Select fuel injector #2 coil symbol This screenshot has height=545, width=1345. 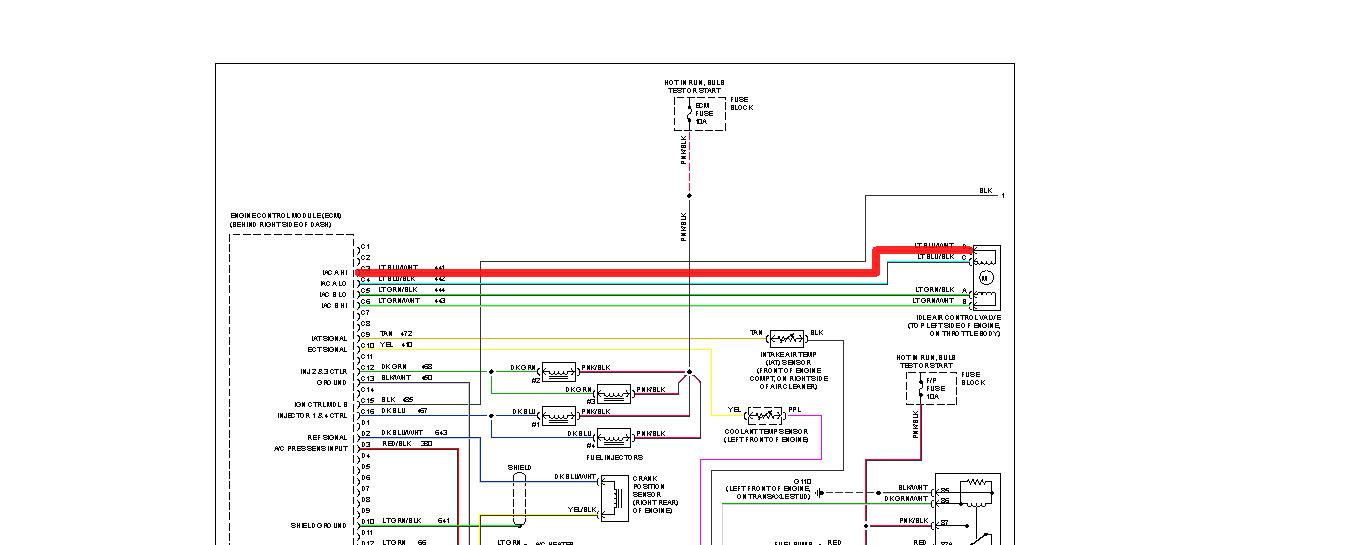point(560,373)
